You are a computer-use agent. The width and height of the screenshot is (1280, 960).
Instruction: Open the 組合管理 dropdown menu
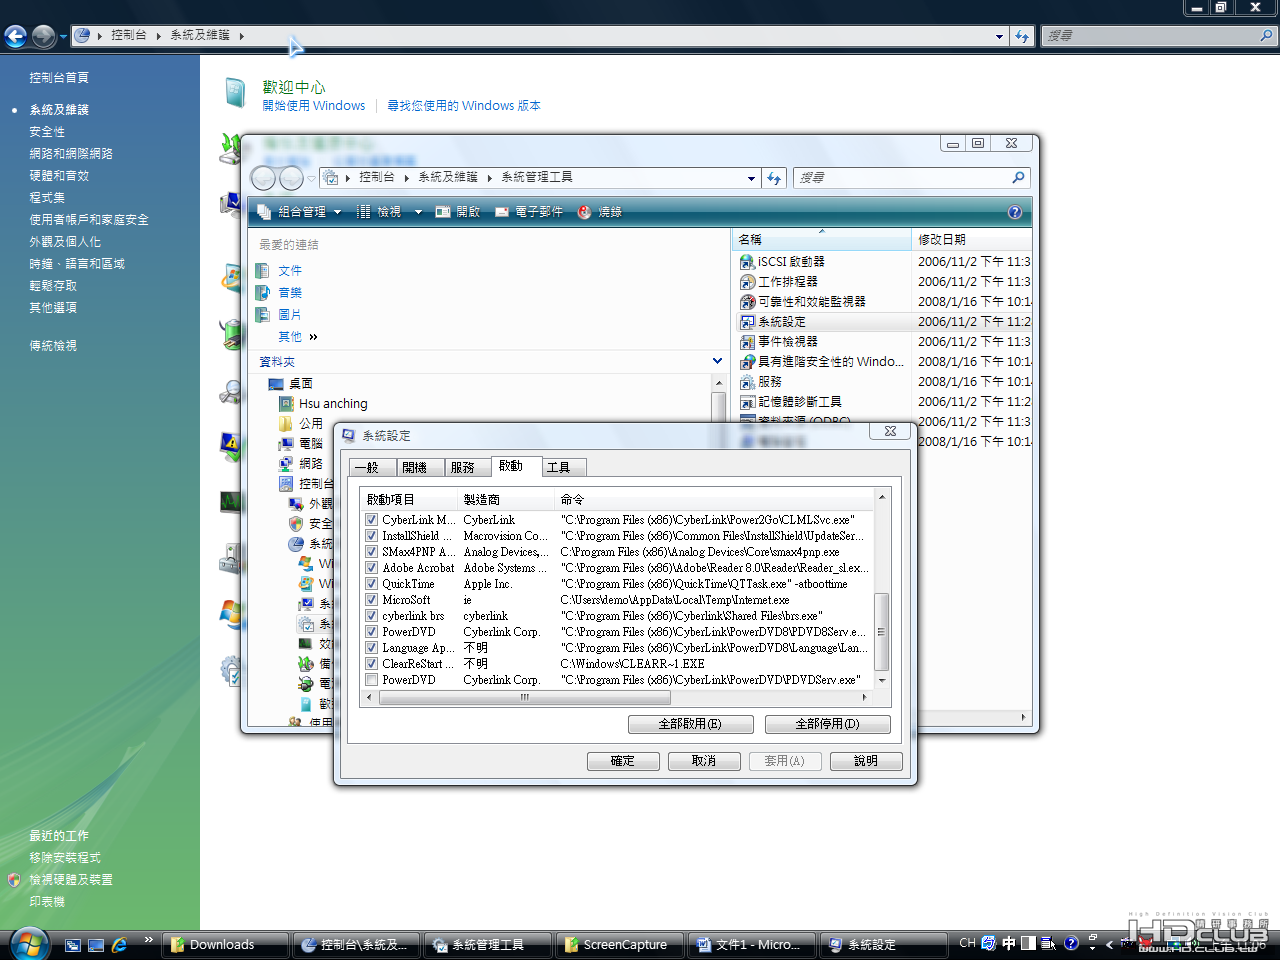[x=299, y=212]
